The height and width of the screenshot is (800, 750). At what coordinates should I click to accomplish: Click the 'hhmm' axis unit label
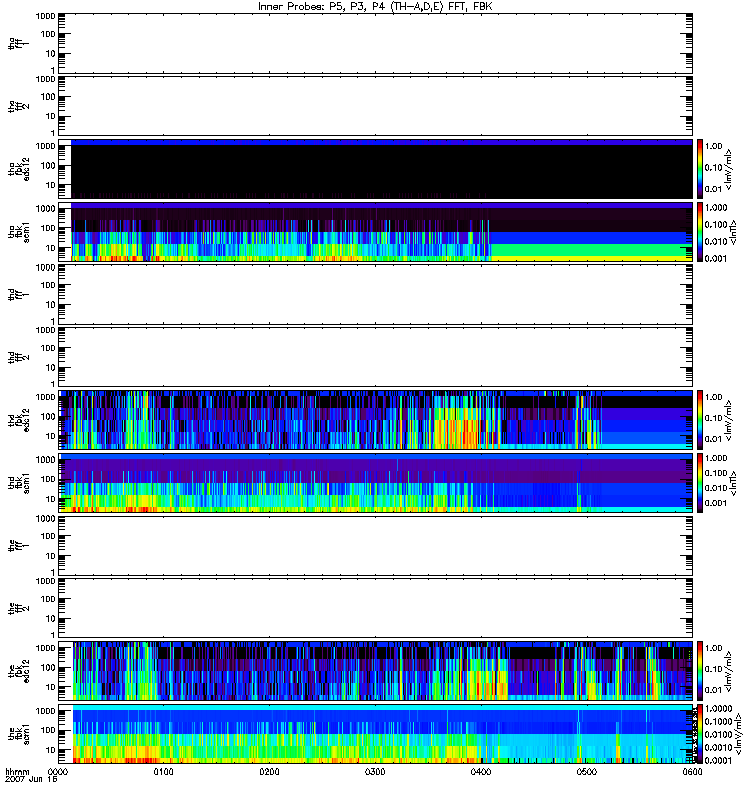coord(17,772)
